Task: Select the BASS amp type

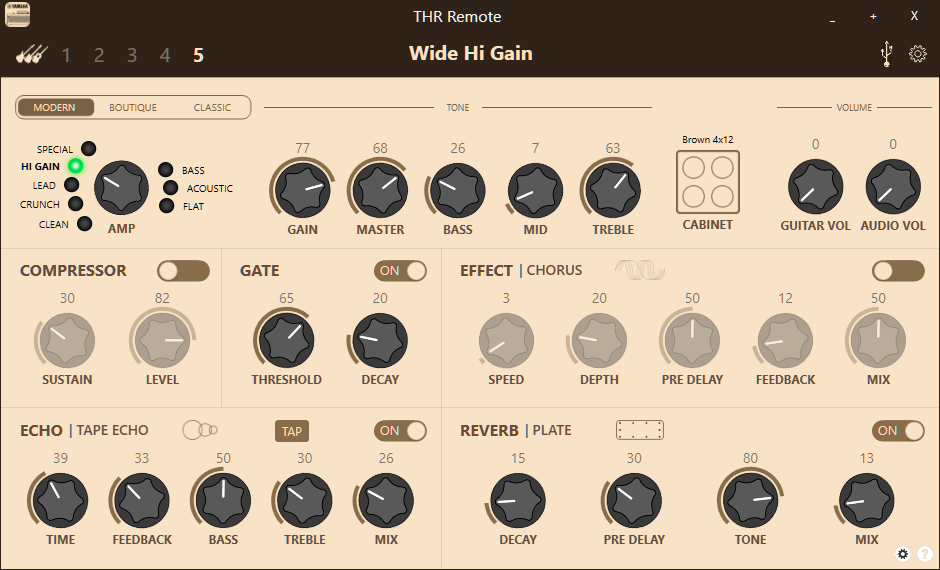Action: tap(165, 170)
